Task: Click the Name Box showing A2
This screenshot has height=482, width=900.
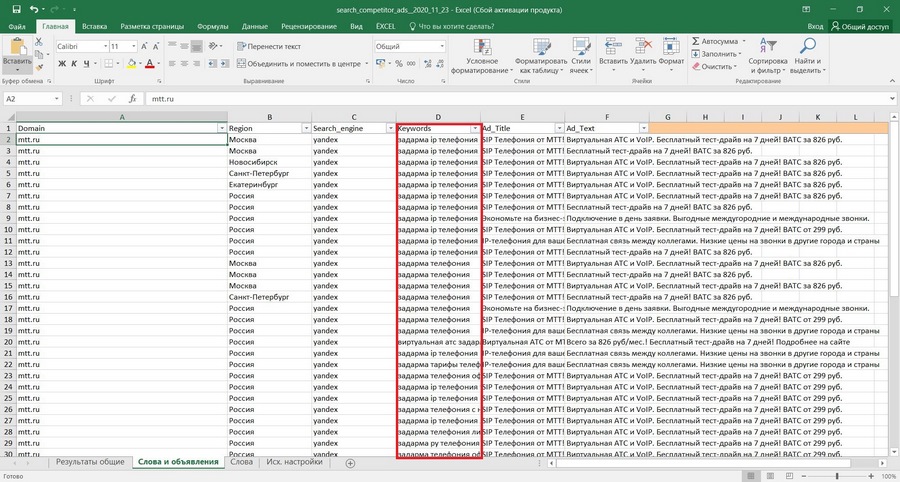Action: tap(35, 100)
